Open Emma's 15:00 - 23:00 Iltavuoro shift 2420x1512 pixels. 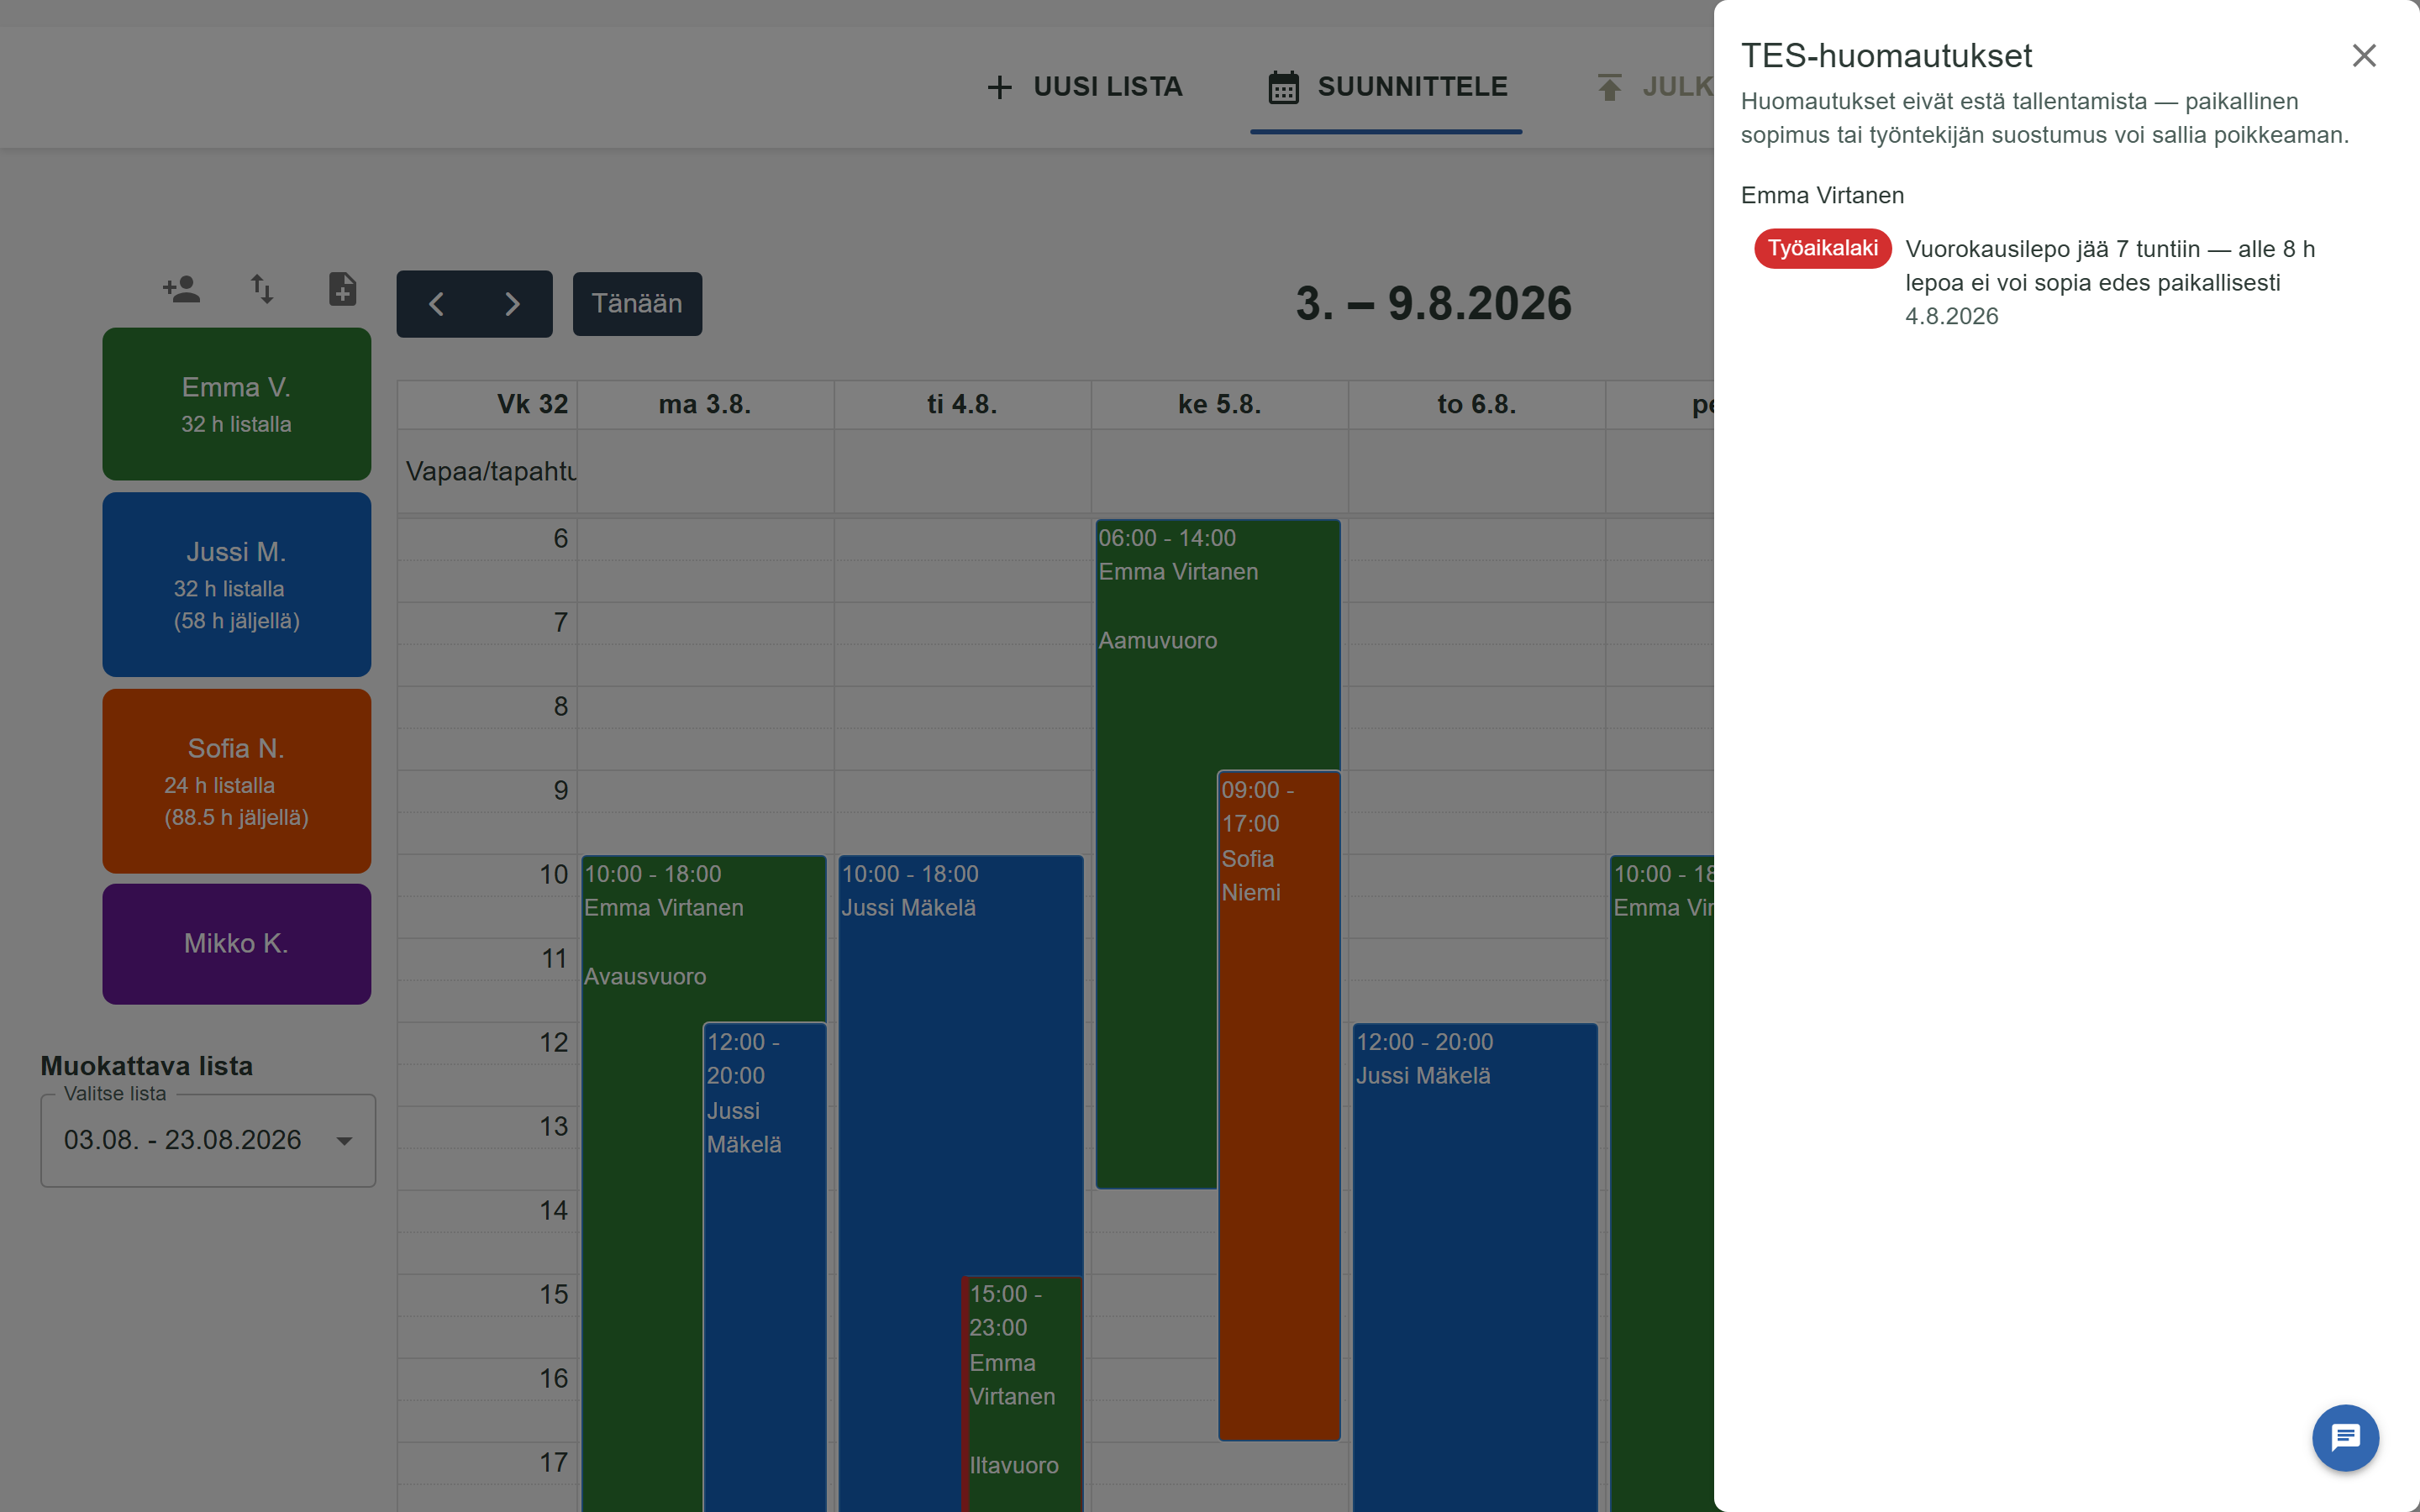click(1022, 1394)
